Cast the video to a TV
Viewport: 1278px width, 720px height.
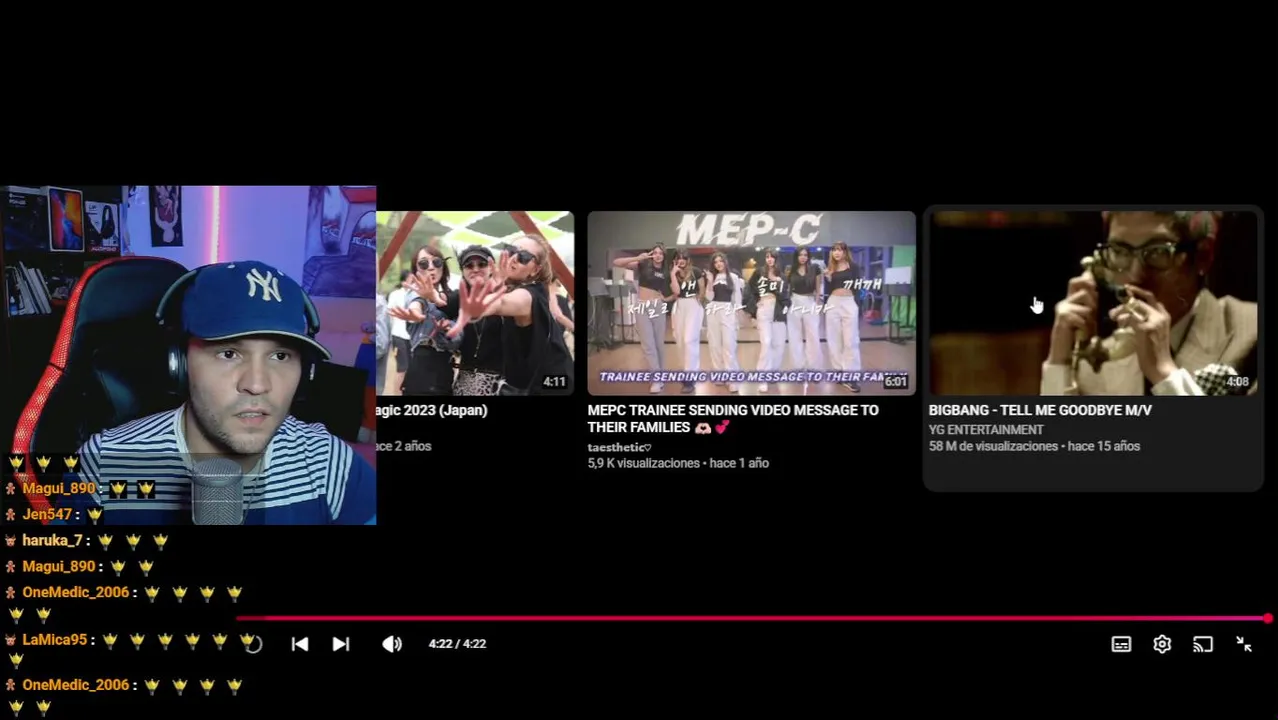click(x=1203, y=645)
